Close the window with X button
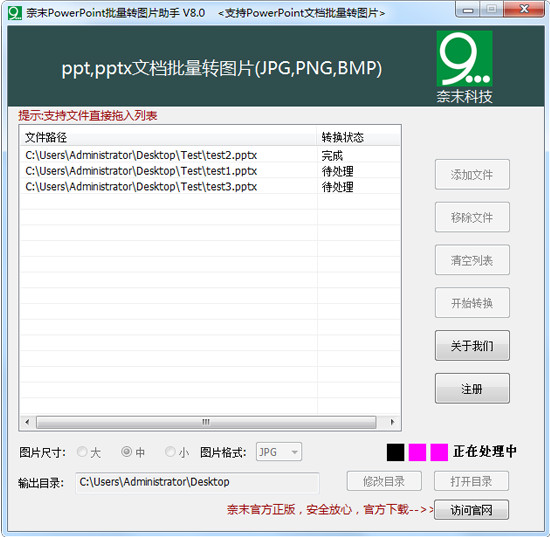Screen dimensions: 550x537 click(524, 9)
